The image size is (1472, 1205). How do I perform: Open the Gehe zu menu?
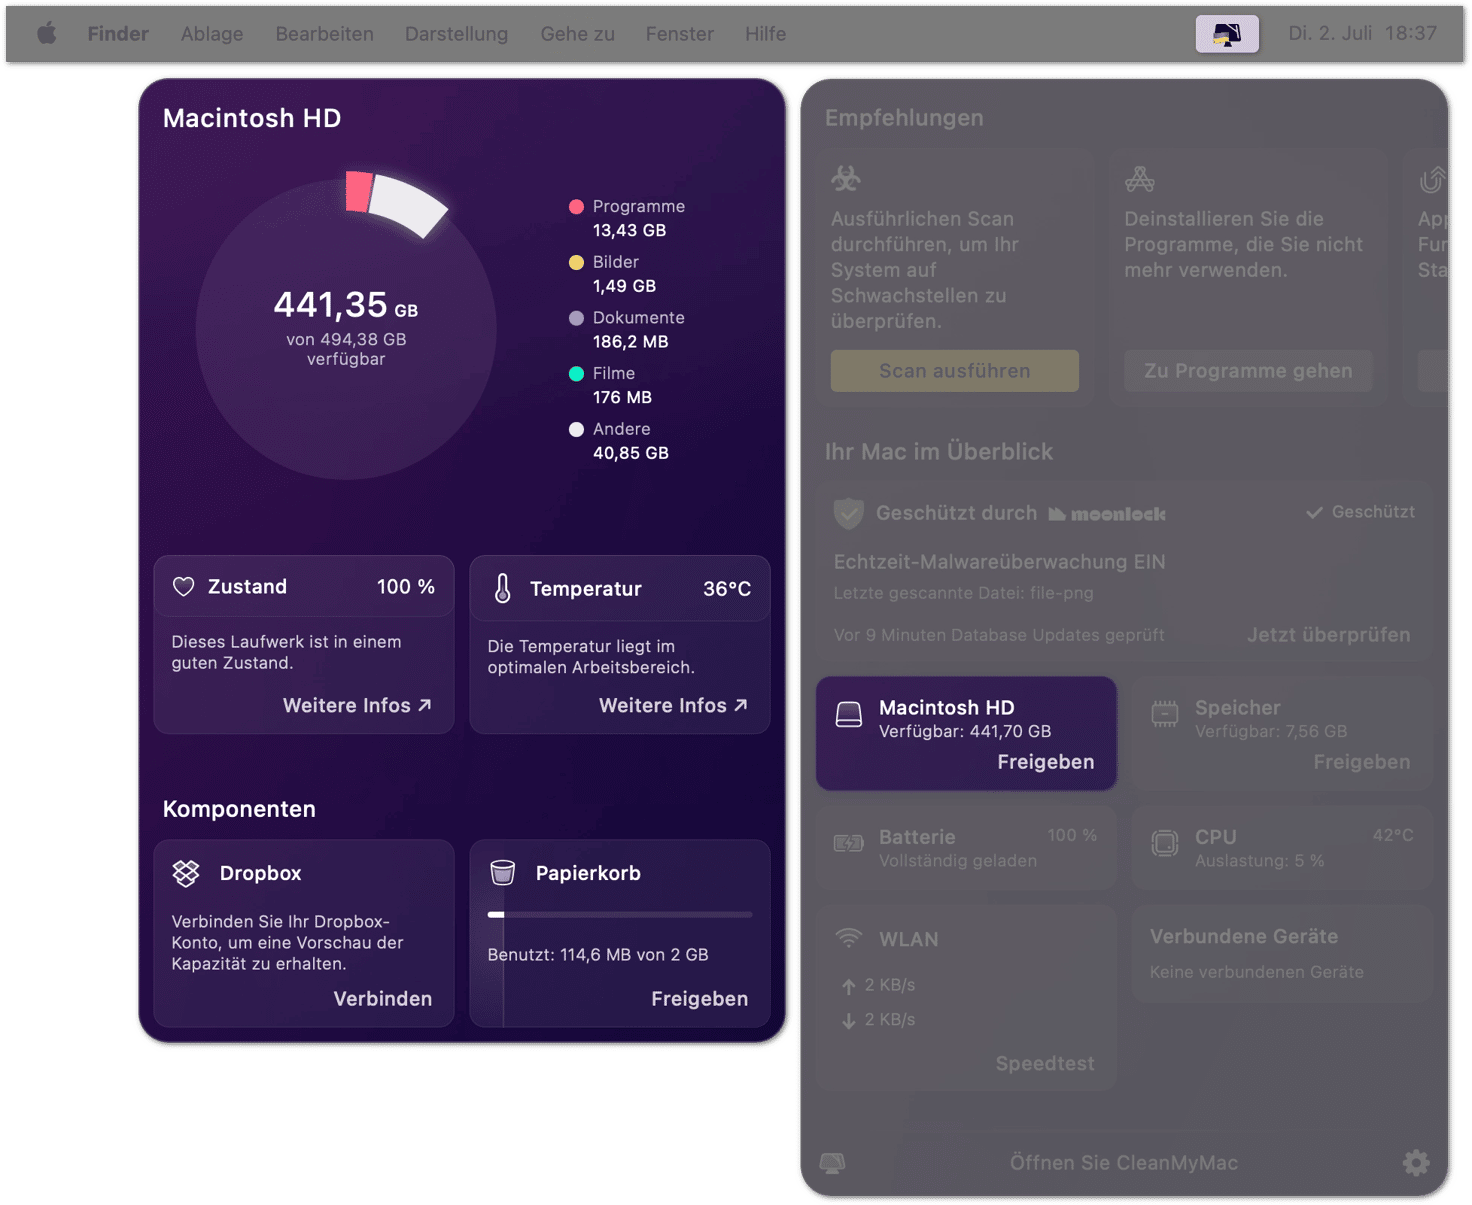[x=578, y=33]
